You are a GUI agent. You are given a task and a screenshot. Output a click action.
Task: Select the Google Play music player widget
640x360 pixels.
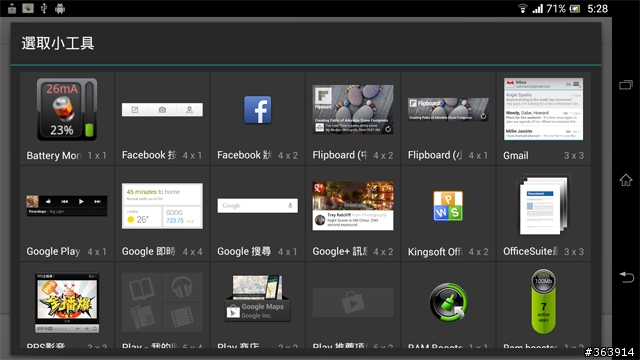point(67,205)
